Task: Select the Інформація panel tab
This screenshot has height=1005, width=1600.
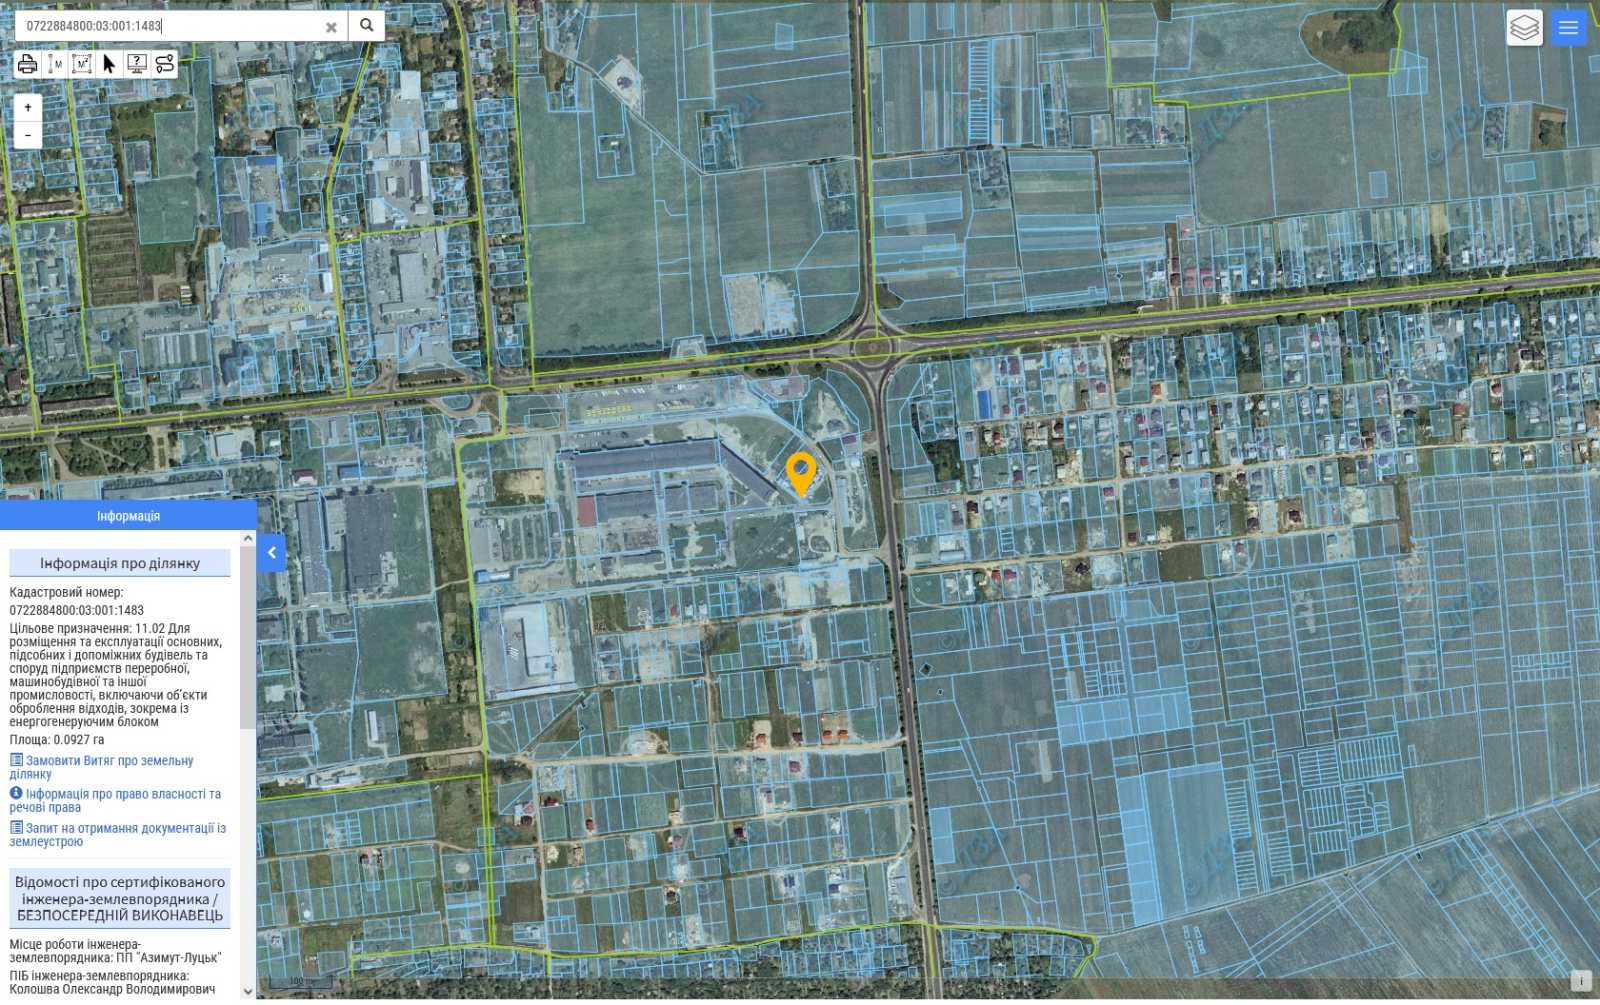Action: pyautogui.click(x=128, y=516)
